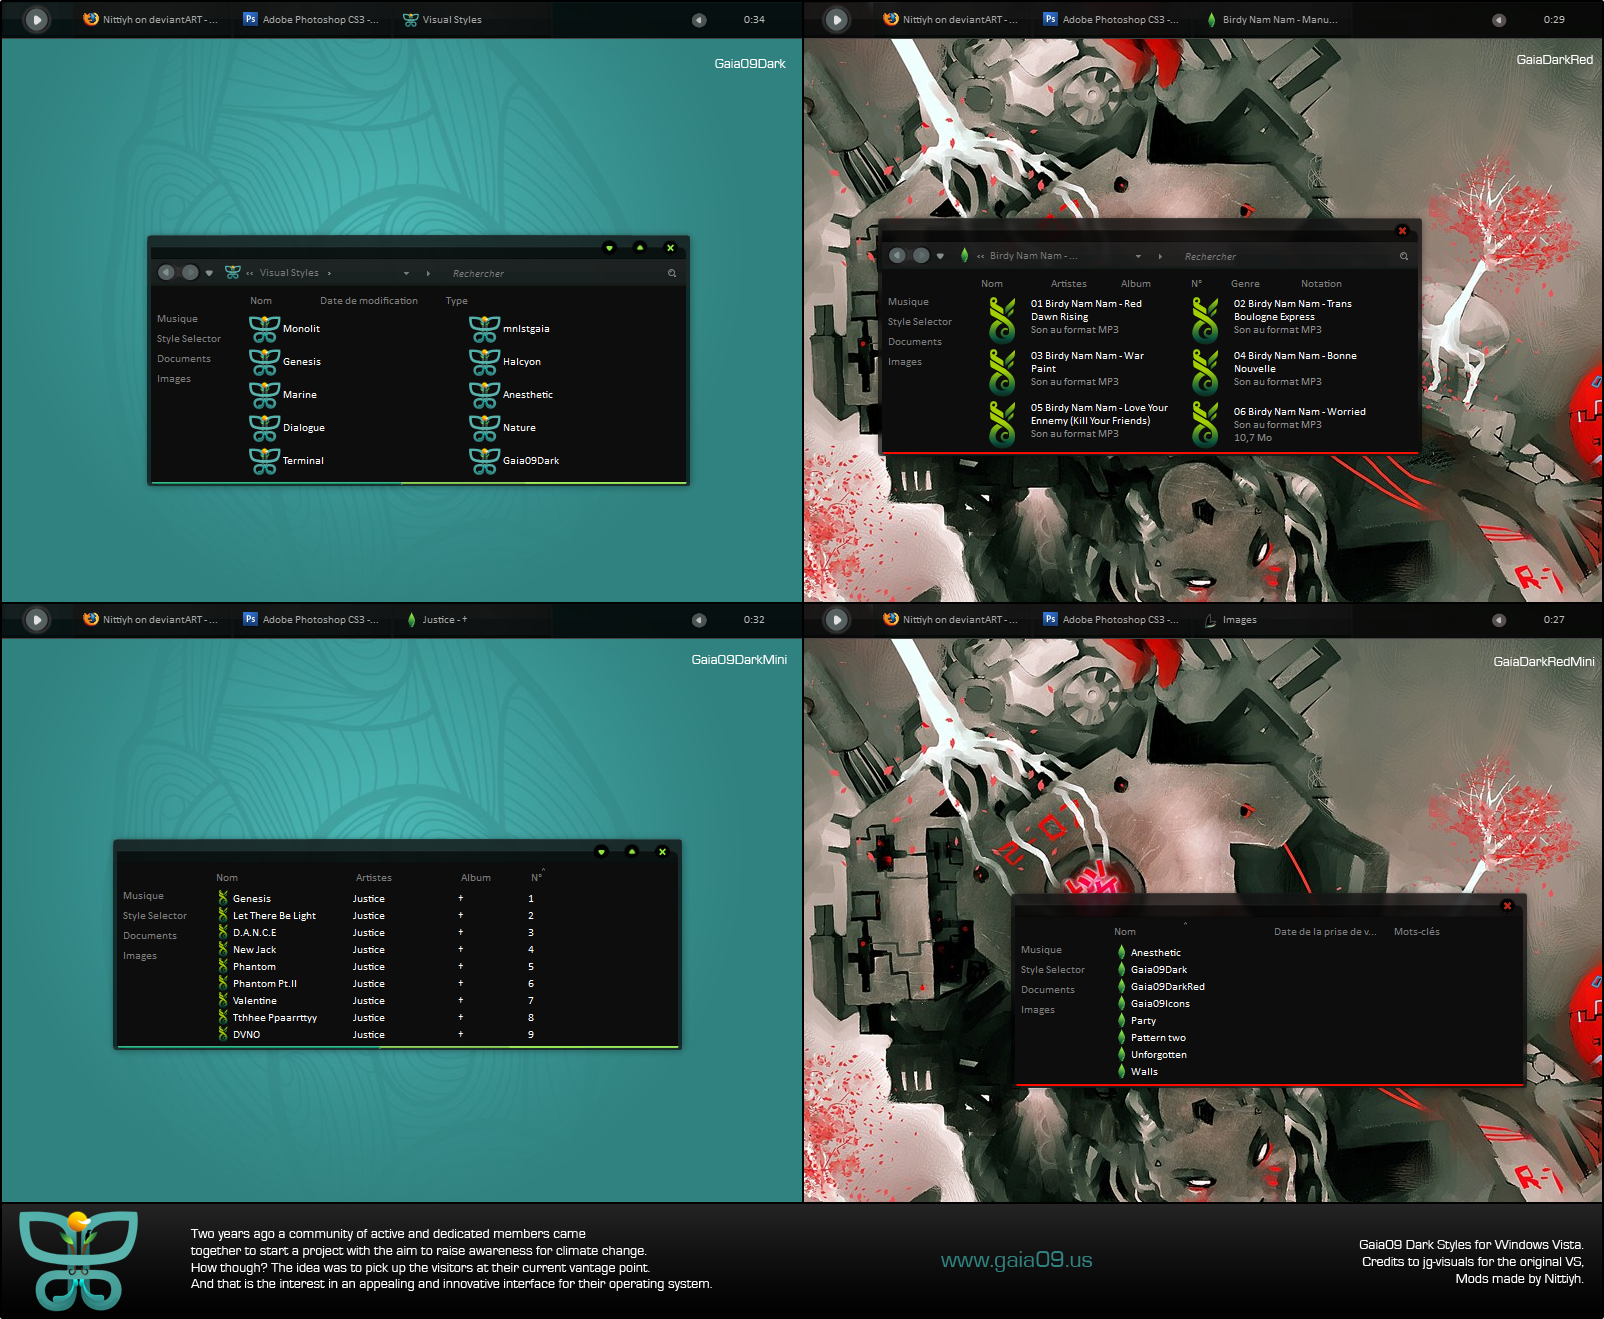Refresh the Visual Styles address bar
Viewport: 1604px width, 1319px height.
[x=428, y=273]
